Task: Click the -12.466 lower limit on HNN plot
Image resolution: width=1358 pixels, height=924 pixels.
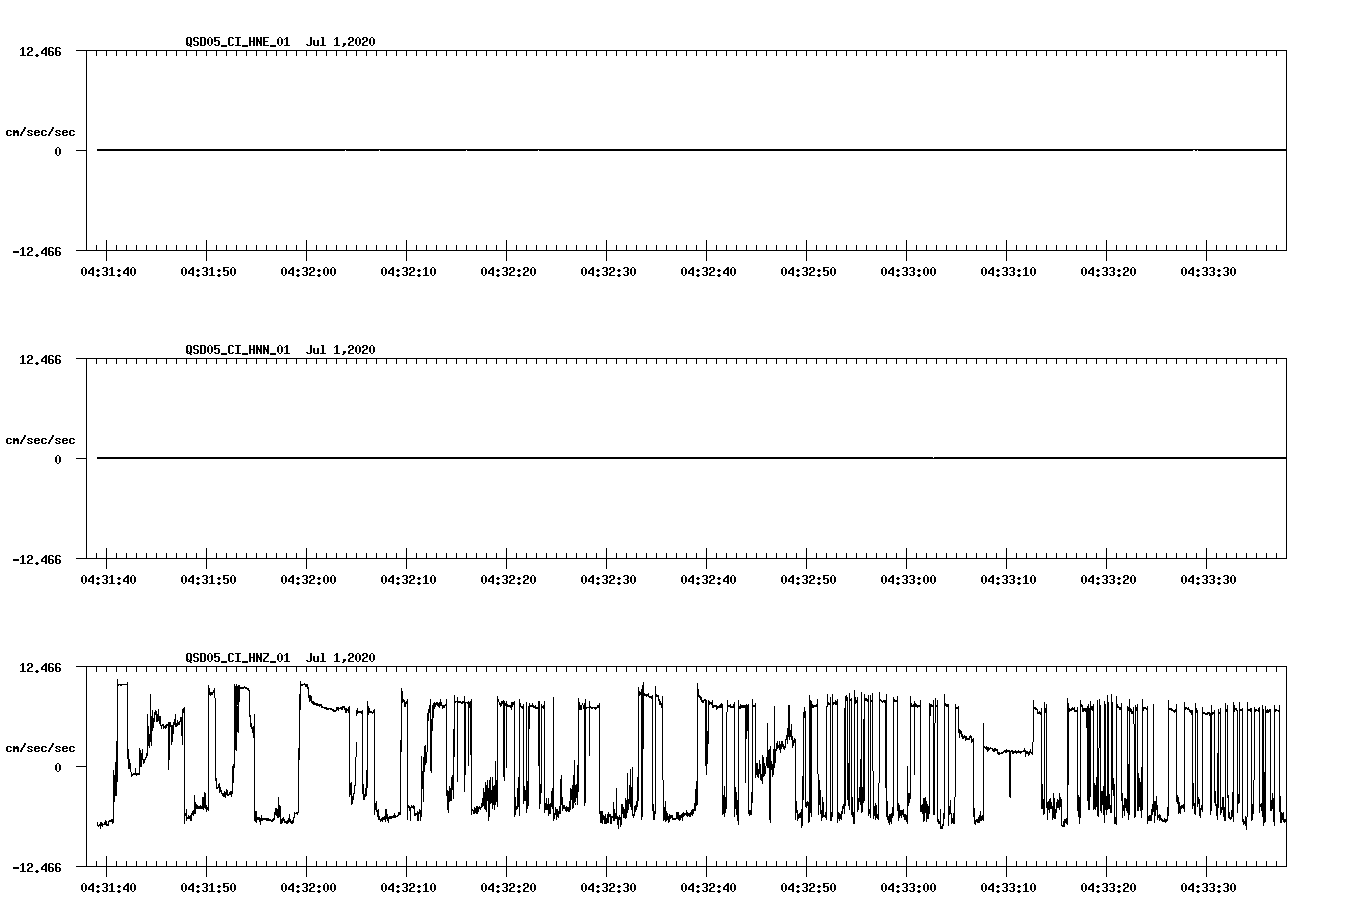Action: [36, 560]
